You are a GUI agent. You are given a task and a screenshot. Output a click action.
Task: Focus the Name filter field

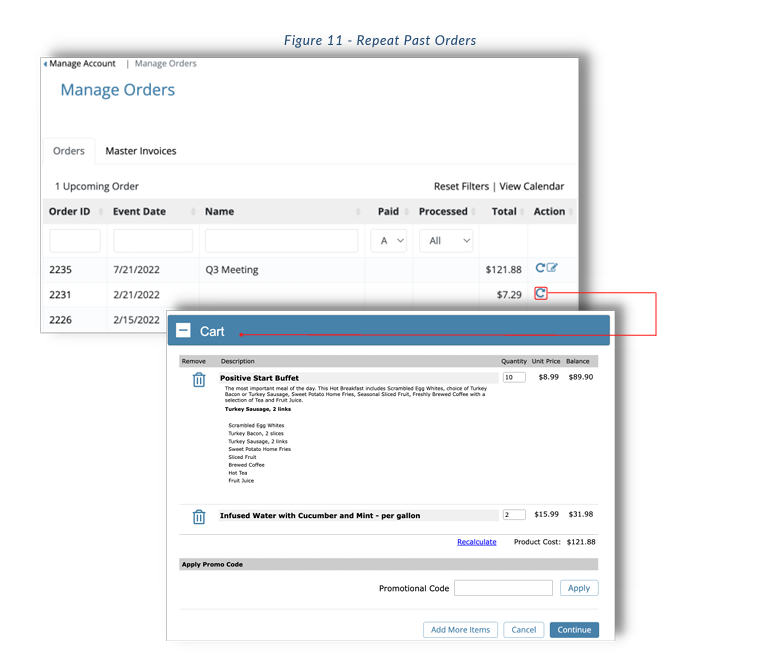click(282, 241)
